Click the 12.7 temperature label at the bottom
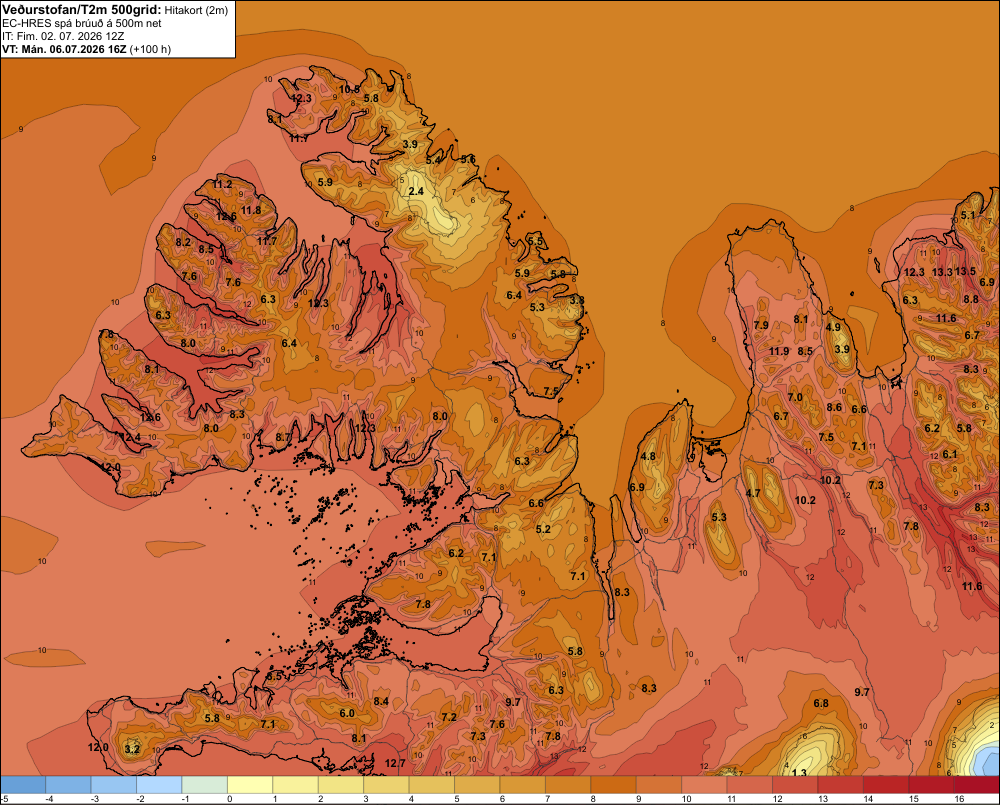The width and height of the screenshot is (1000, 805). coord(395,763)
